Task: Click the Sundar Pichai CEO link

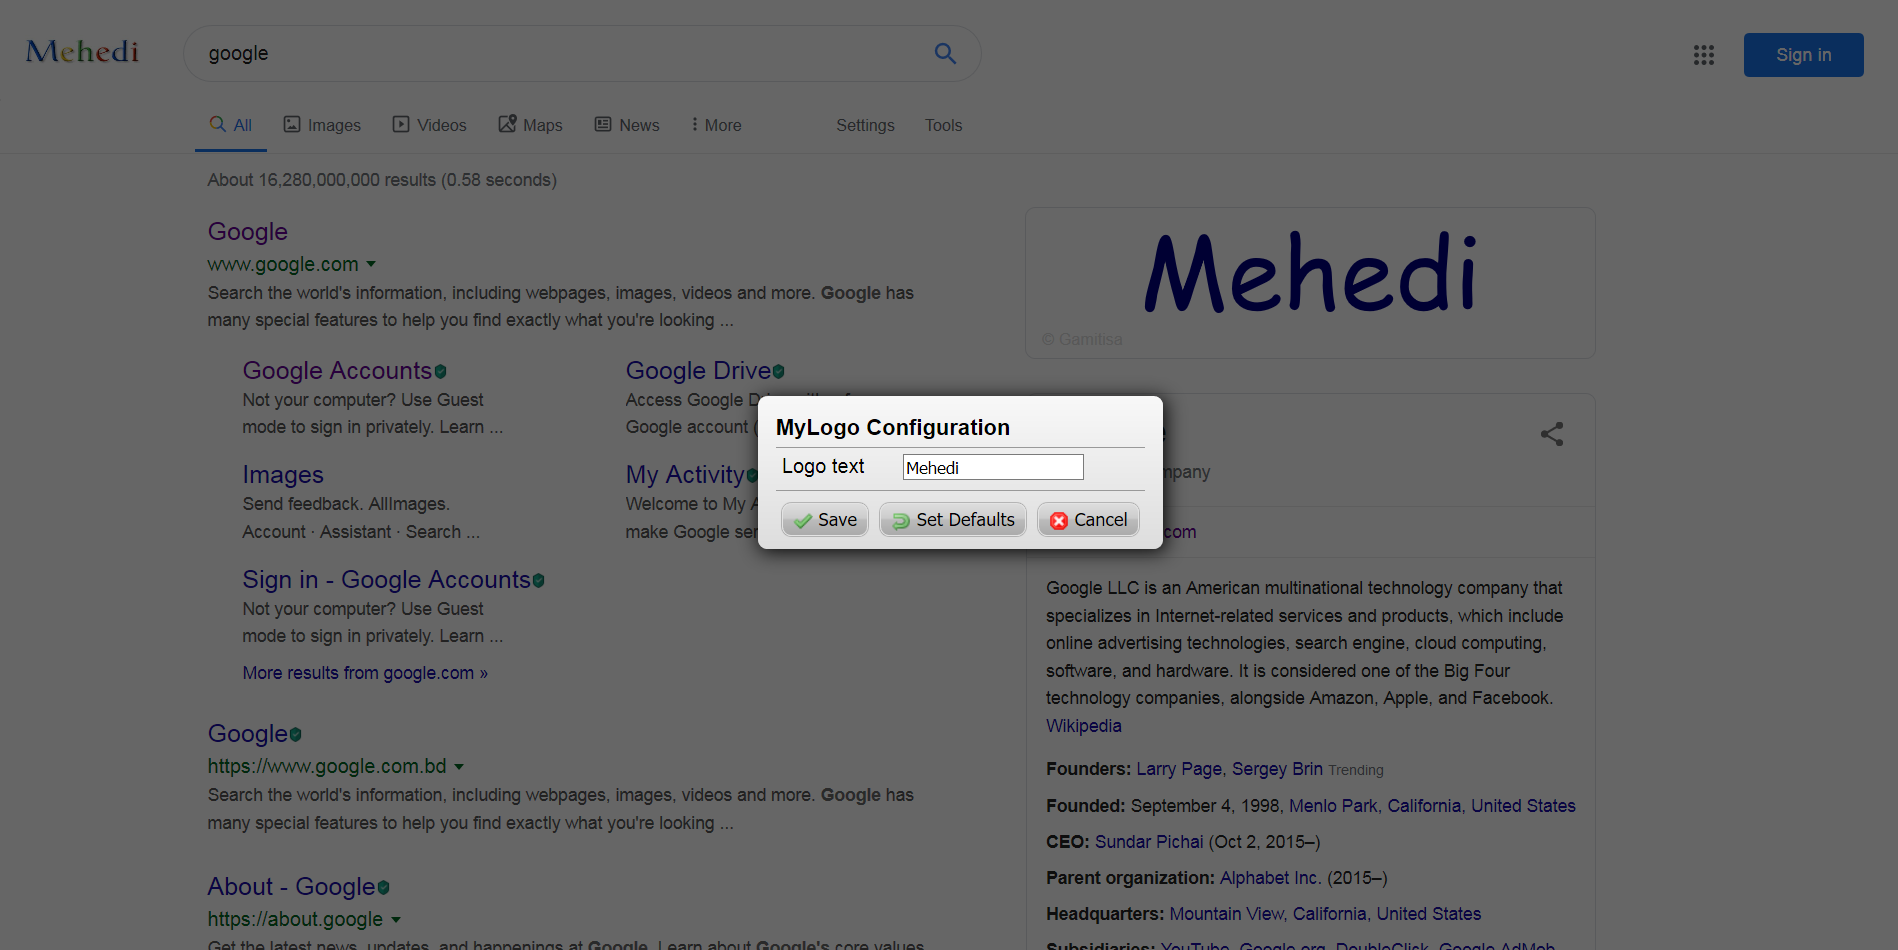Action: pos(1149,842)
